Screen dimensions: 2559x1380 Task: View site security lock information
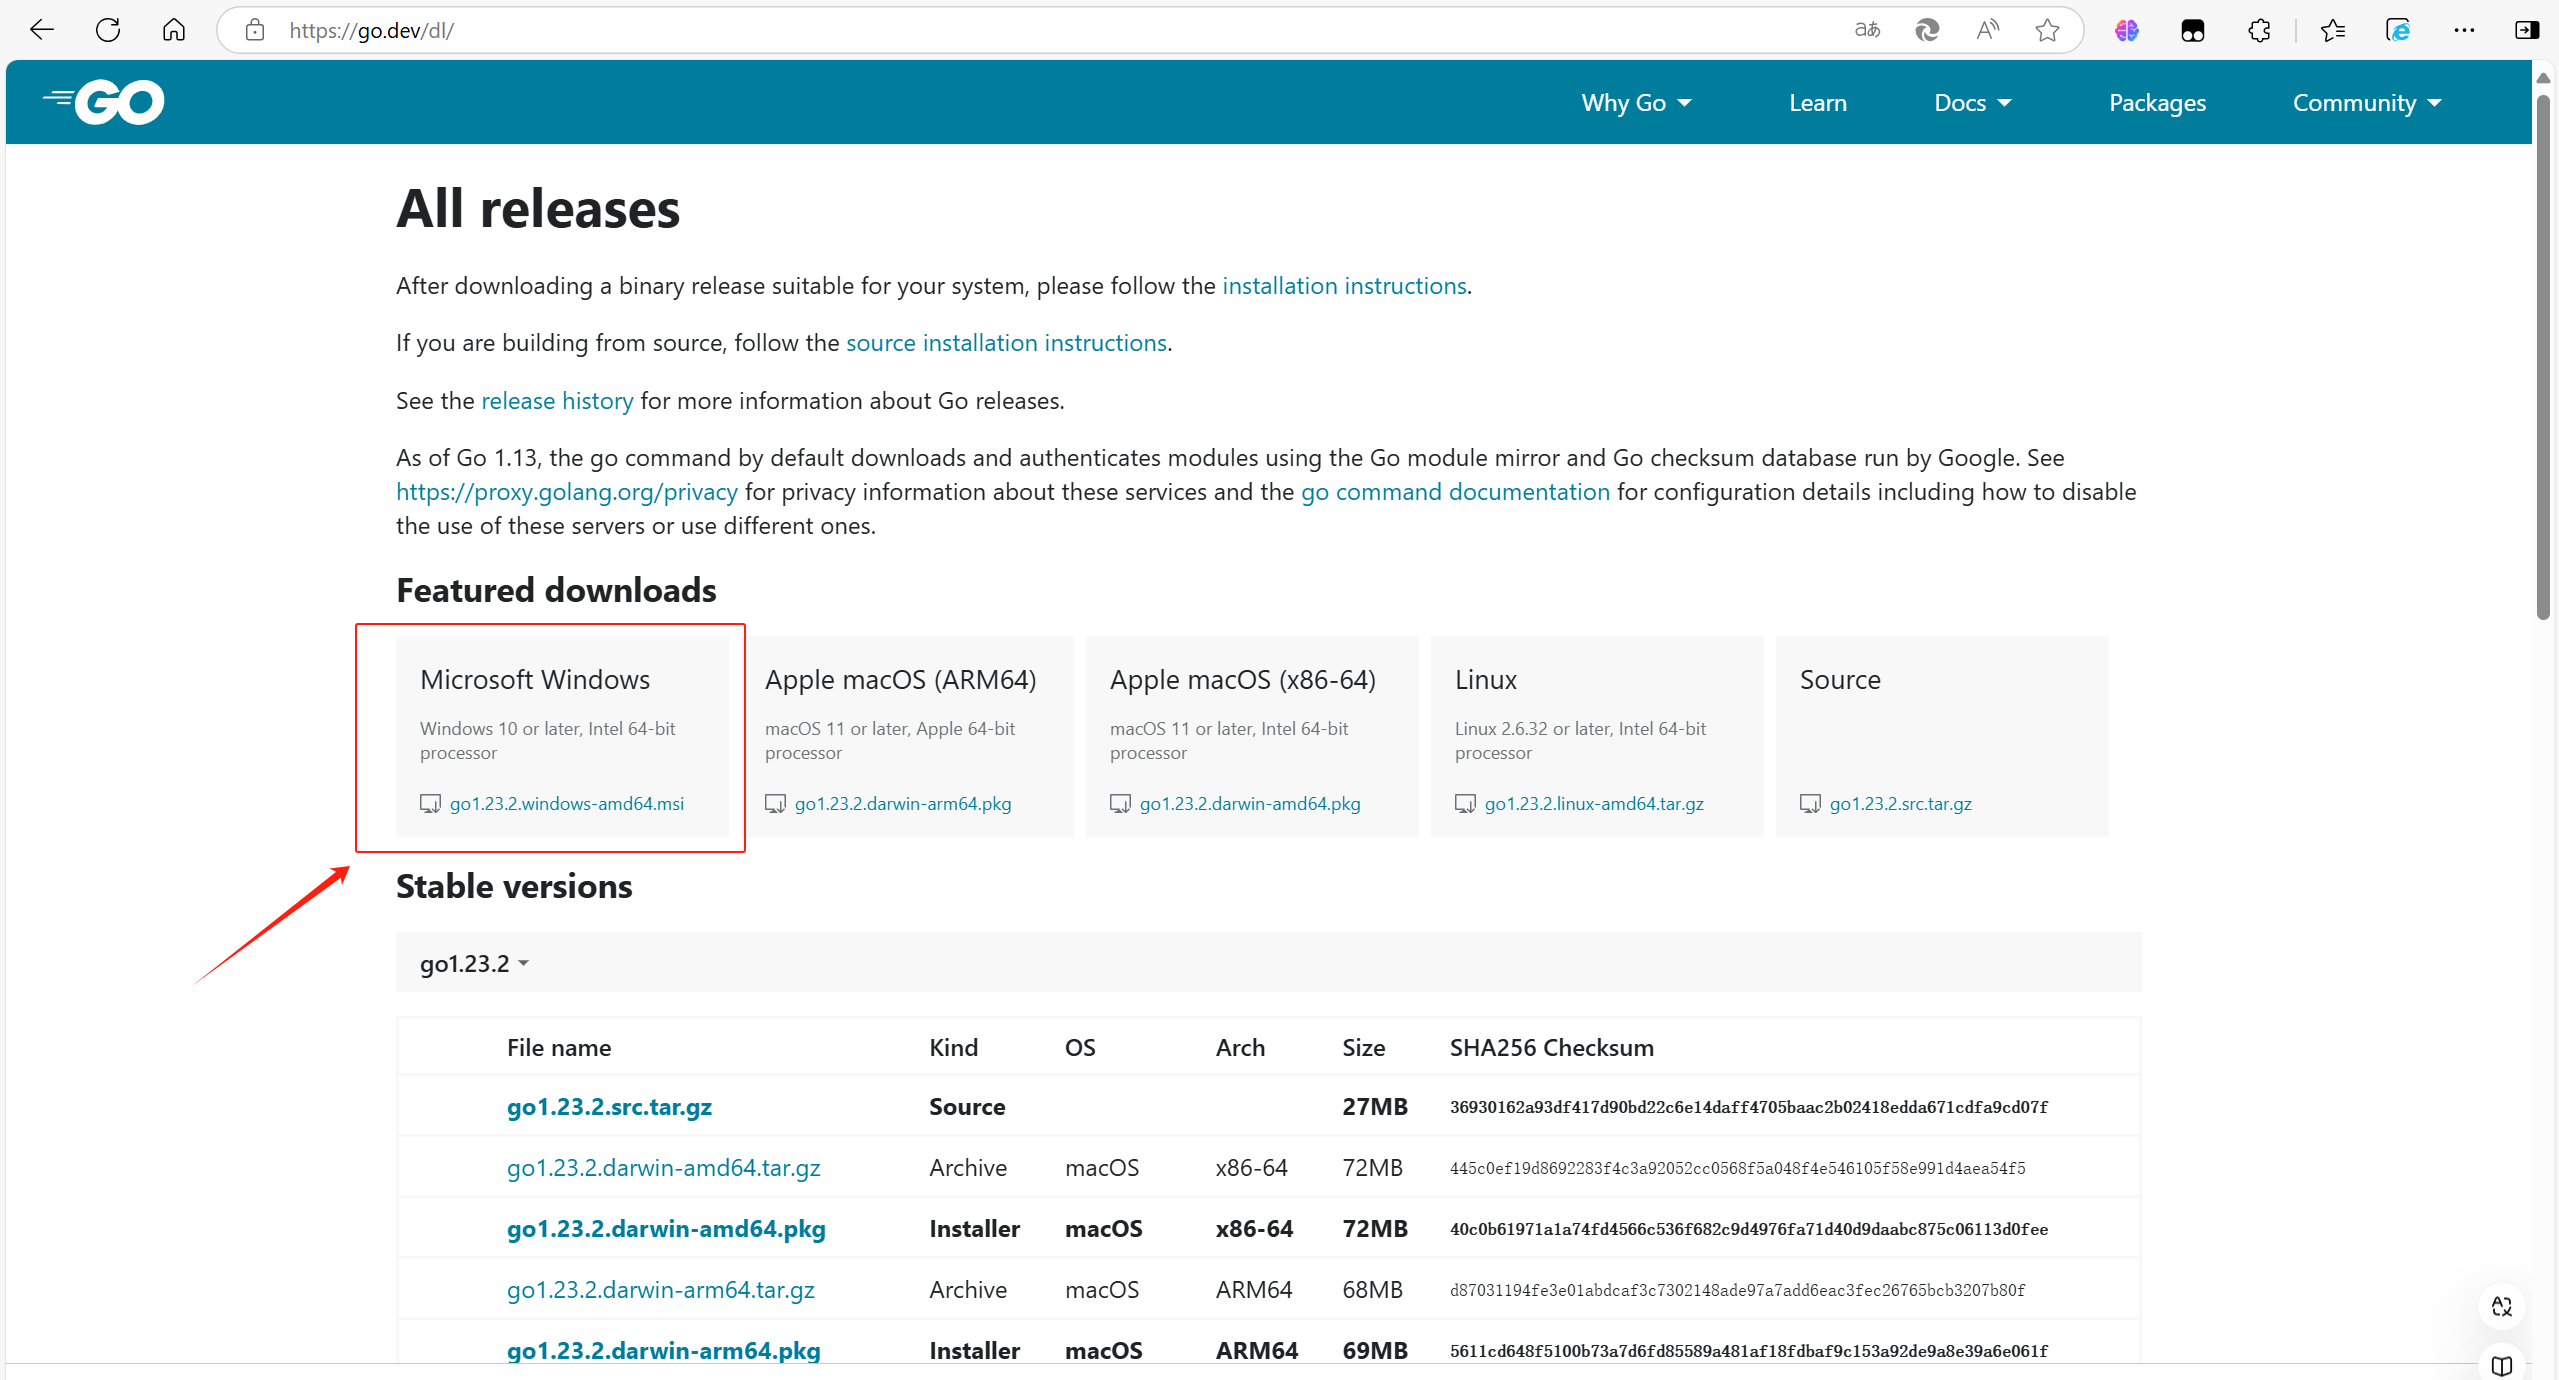point(255,30)
